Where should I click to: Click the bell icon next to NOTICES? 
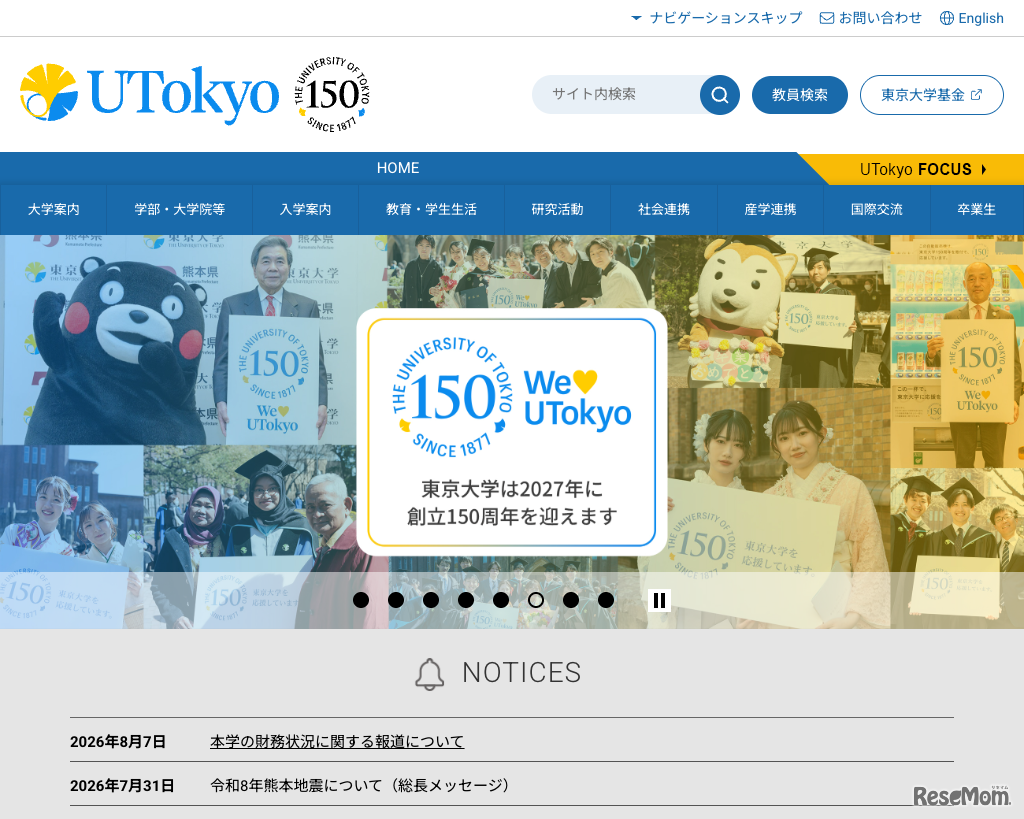tap(430, 674)
